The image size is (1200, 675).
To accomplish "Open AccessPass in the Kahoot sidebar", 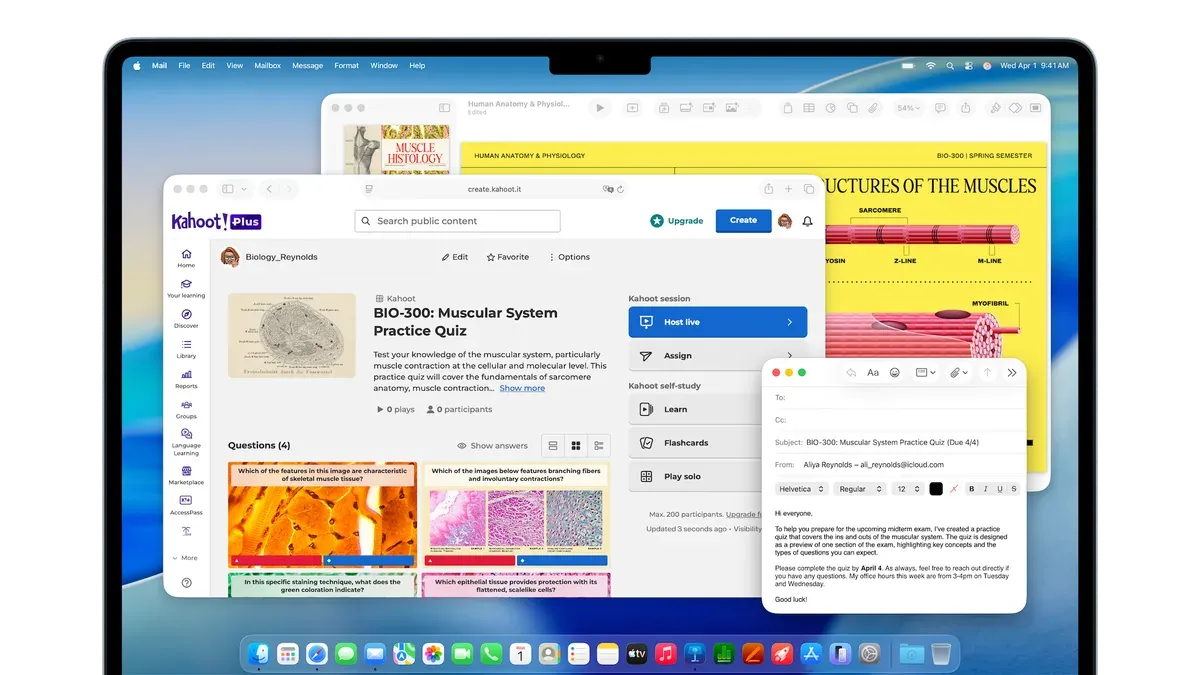I will (186, 504).
